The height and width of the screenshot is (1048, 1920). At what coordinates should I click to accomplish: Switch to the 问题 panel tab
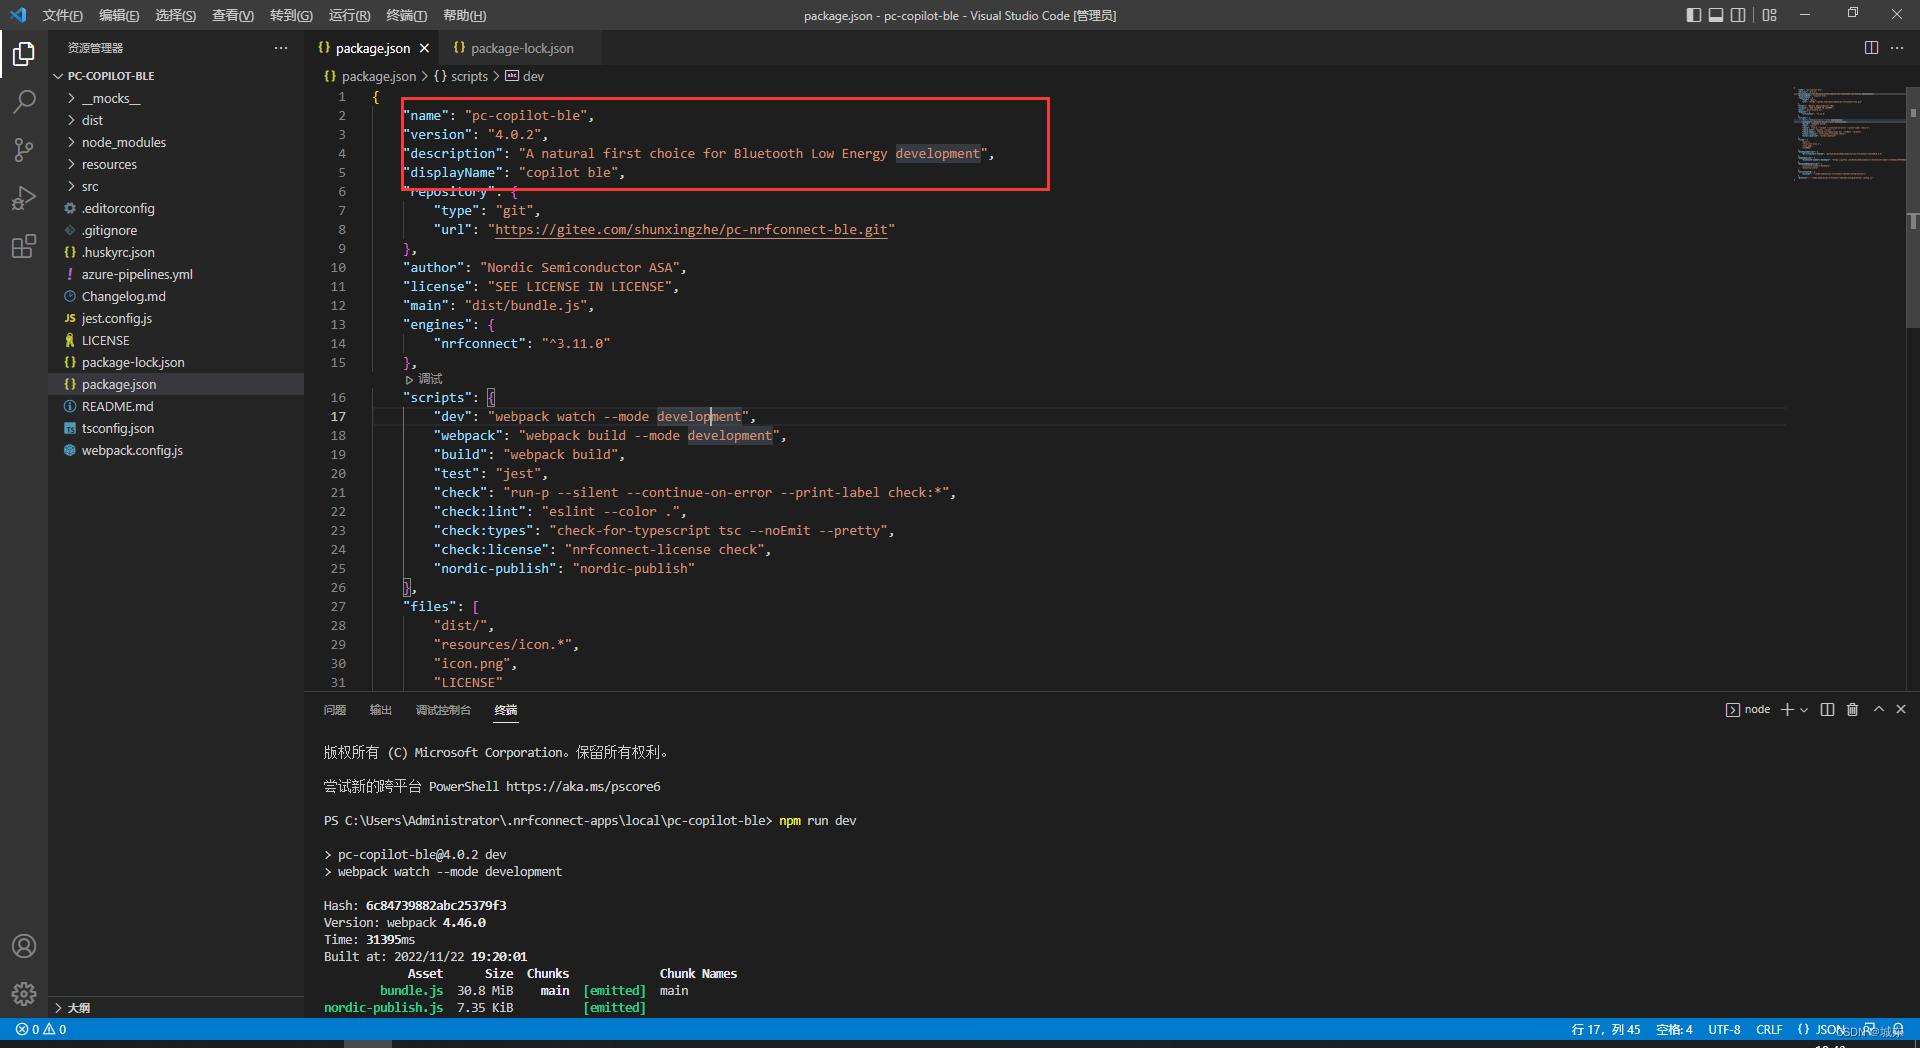(335, 710)
